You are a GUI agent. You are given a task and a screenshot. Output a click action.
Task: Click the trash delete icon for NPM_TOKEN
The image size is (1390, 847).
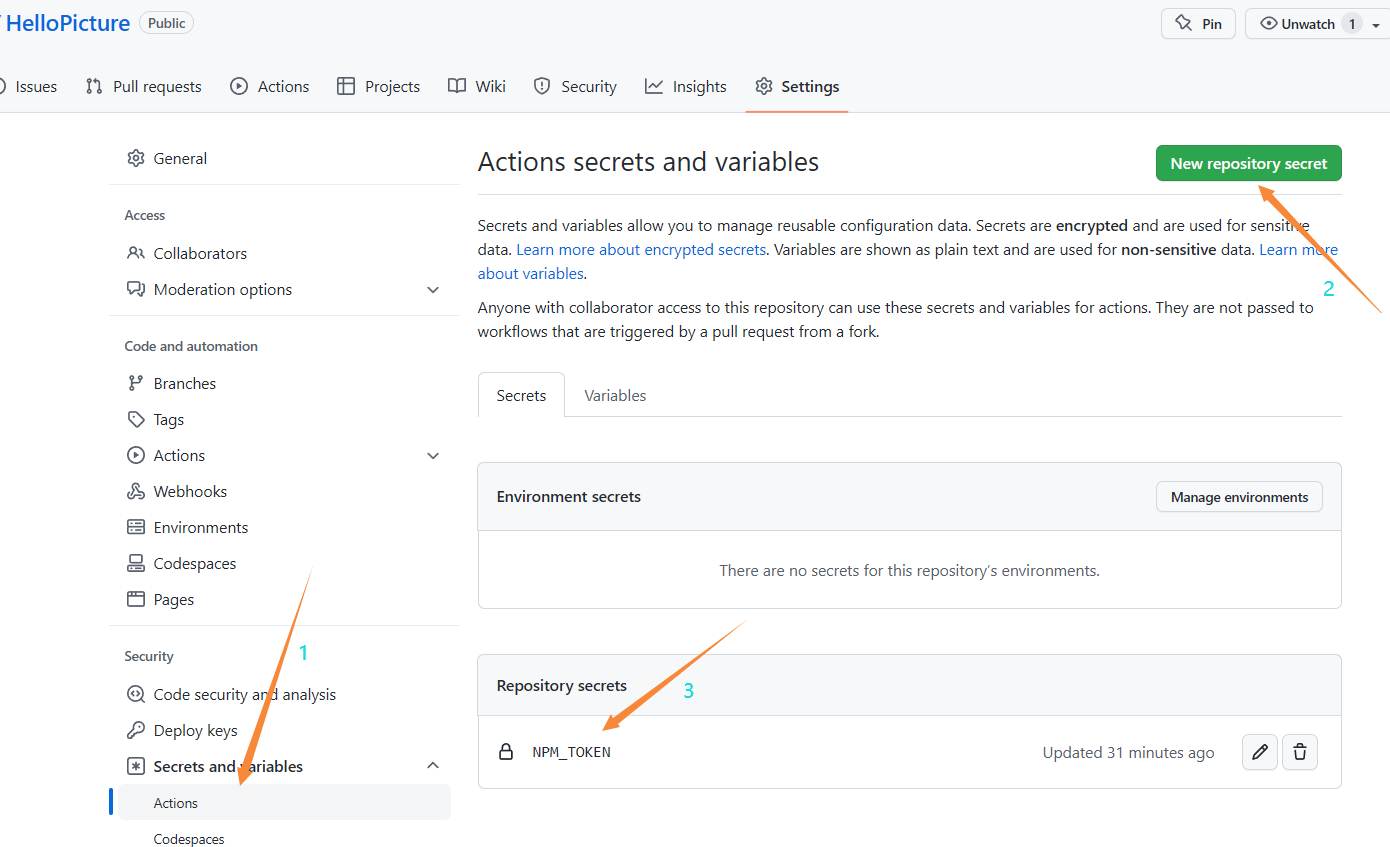point(1299,752)
